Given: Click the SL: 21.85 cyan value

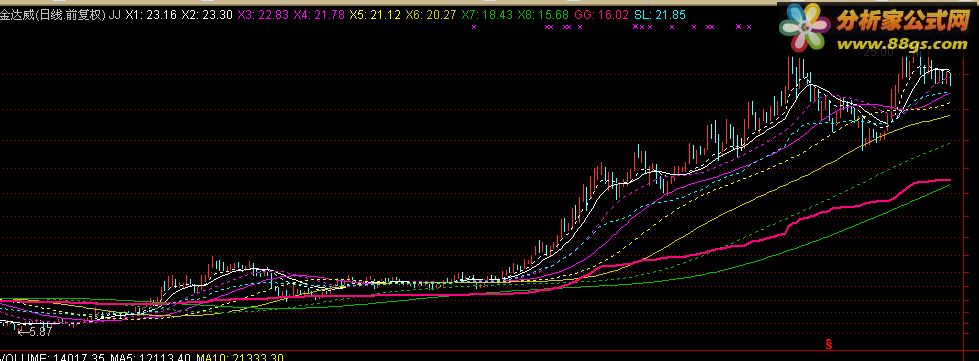Looking at the screenshot, I should (x=659, y=15).
